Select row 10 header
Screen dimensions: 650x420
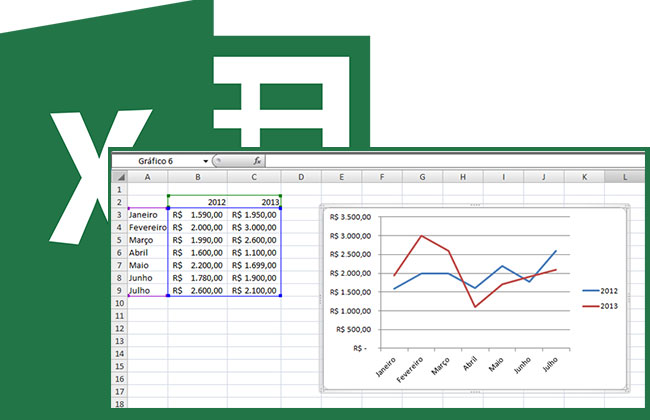point(119,303)
